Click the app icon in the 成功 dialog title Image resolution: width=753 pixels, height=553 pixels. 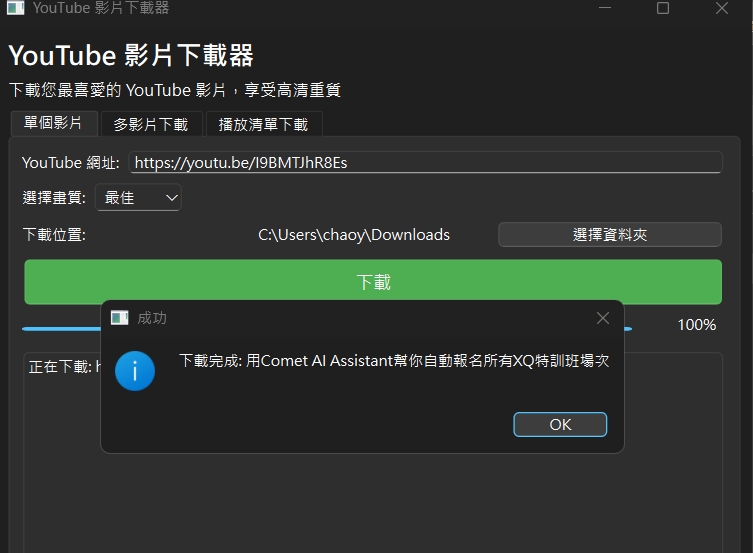tap(120, 318)
